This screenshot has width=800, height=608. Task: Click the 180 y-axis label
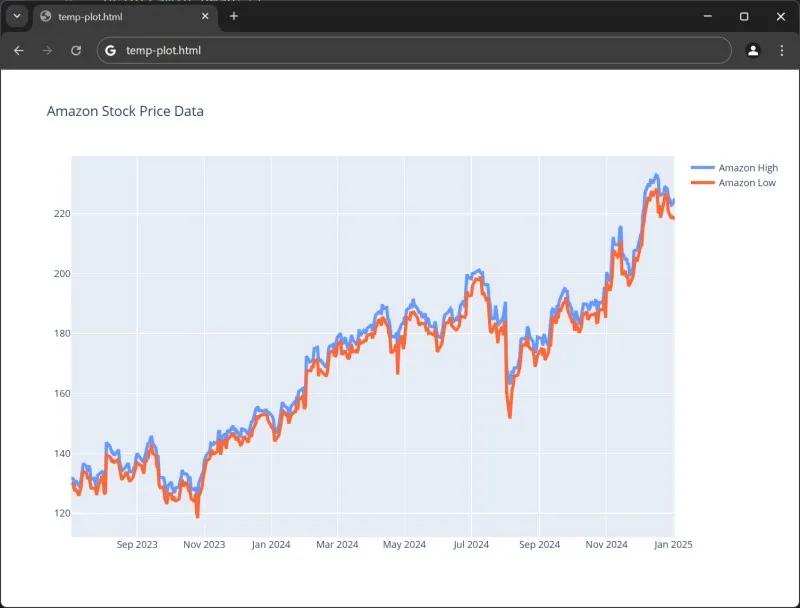pyautogui.click(x=62, y=334)
